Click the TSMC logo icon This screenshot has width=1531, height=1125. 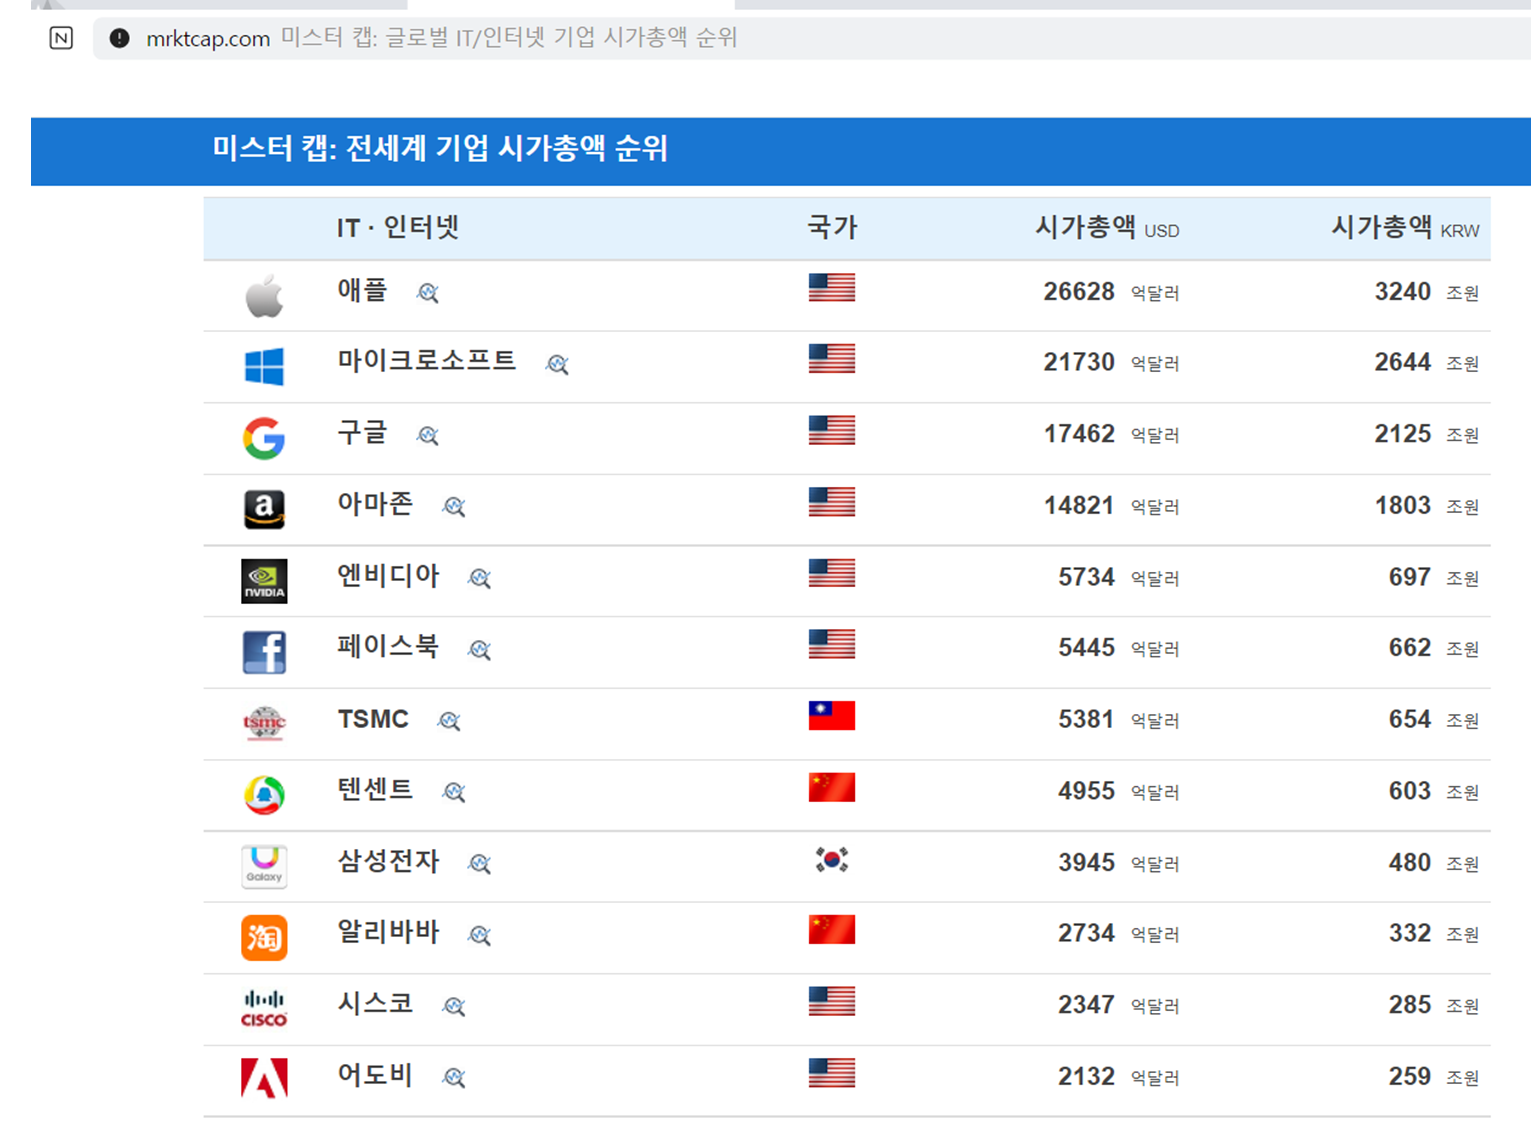264,723
